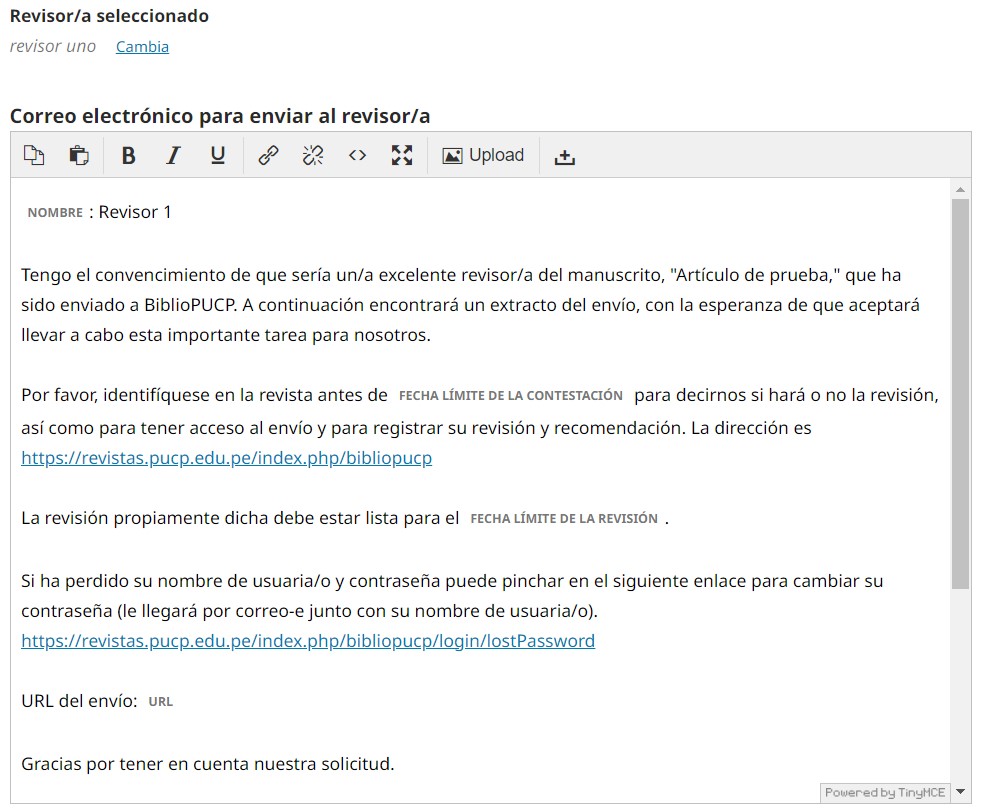Click the Powered by TinyMCE badge
The height and width of the screenshot is (812, 981).
pyautogui.click(x=884, y=793)
